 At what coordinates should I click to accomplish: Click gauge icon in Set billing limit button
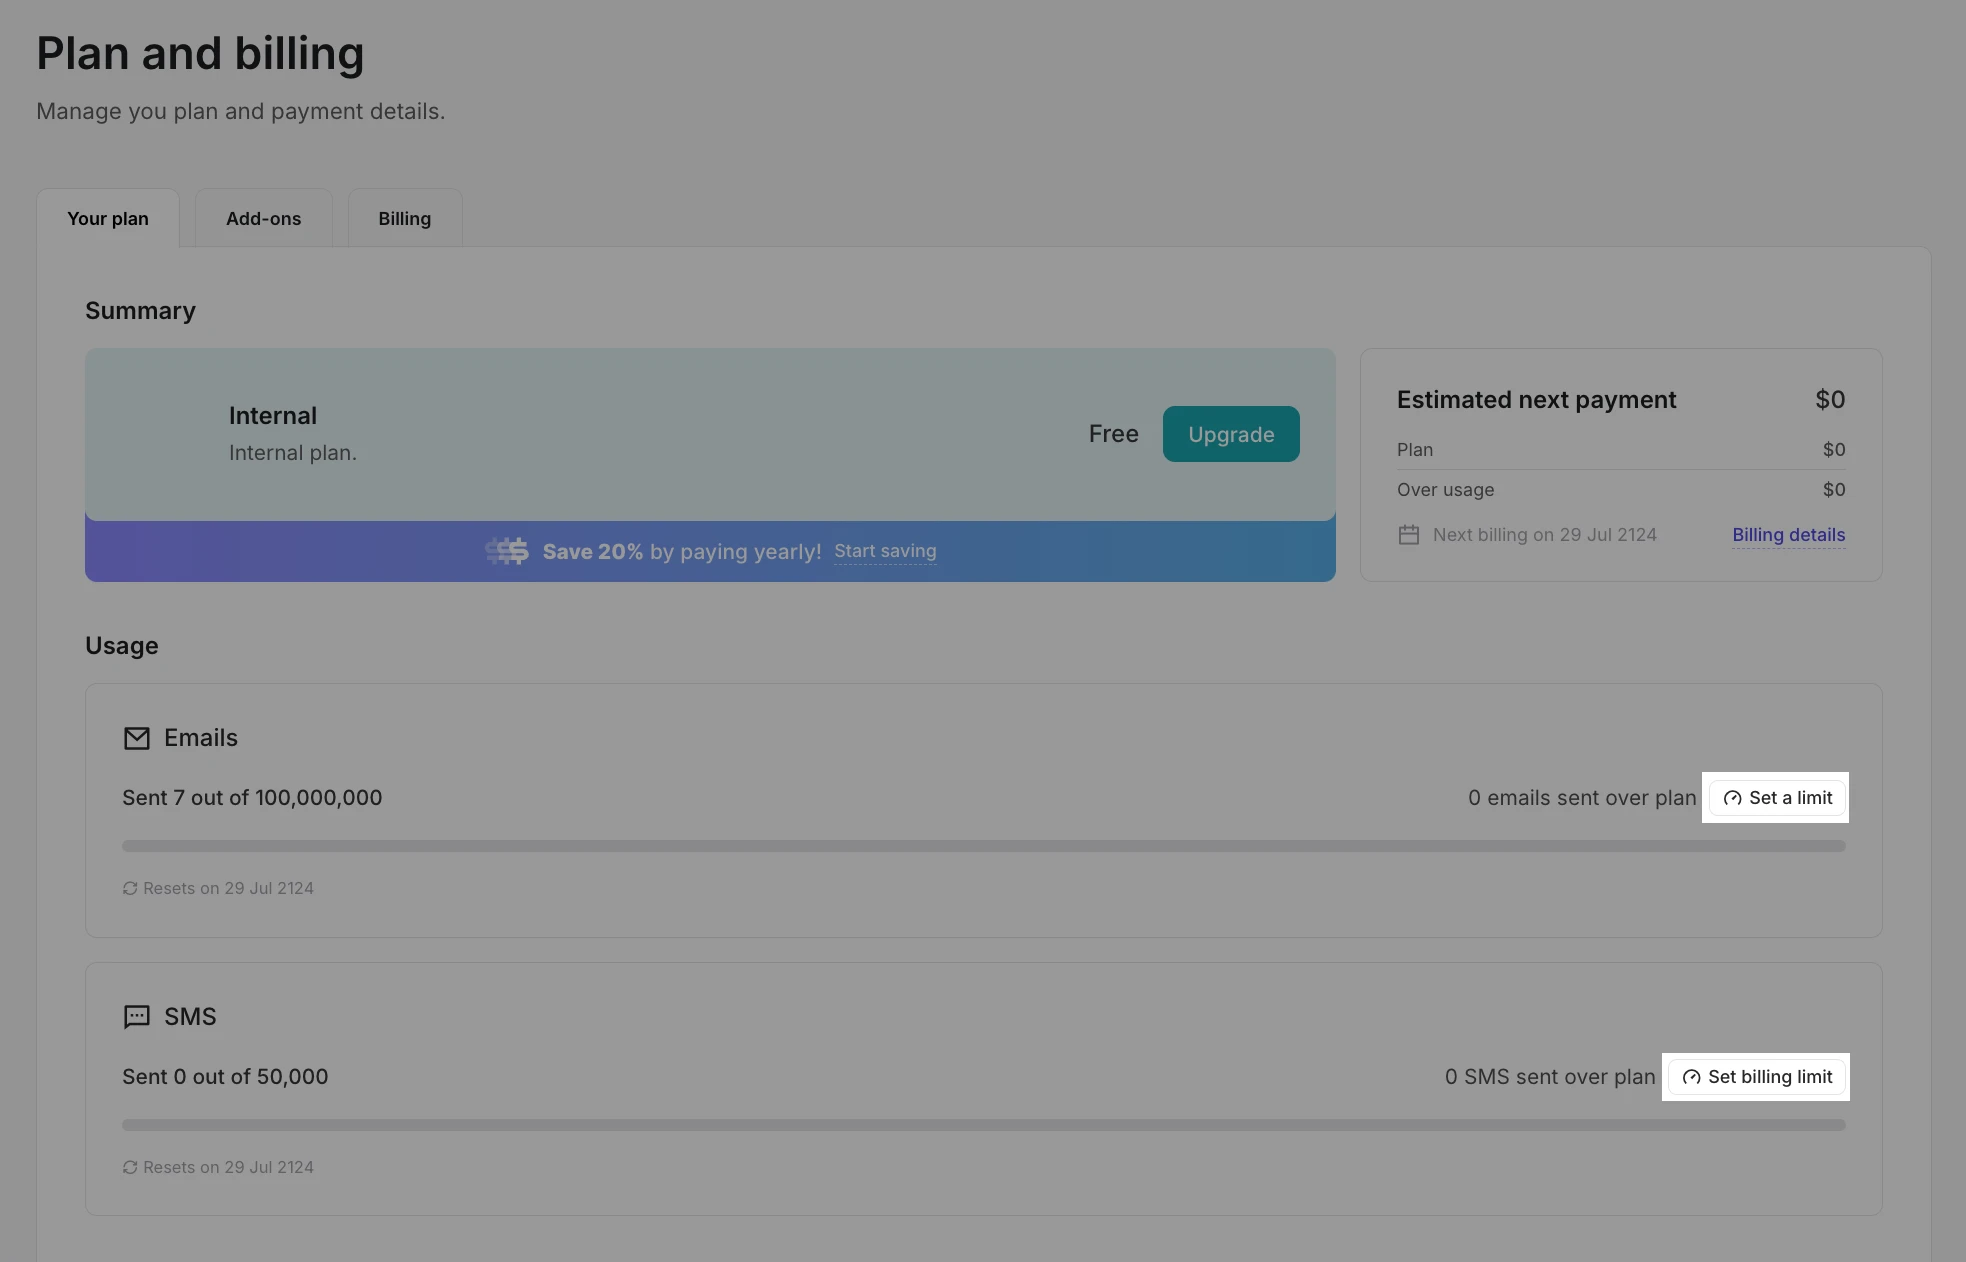[1691, 1077]
